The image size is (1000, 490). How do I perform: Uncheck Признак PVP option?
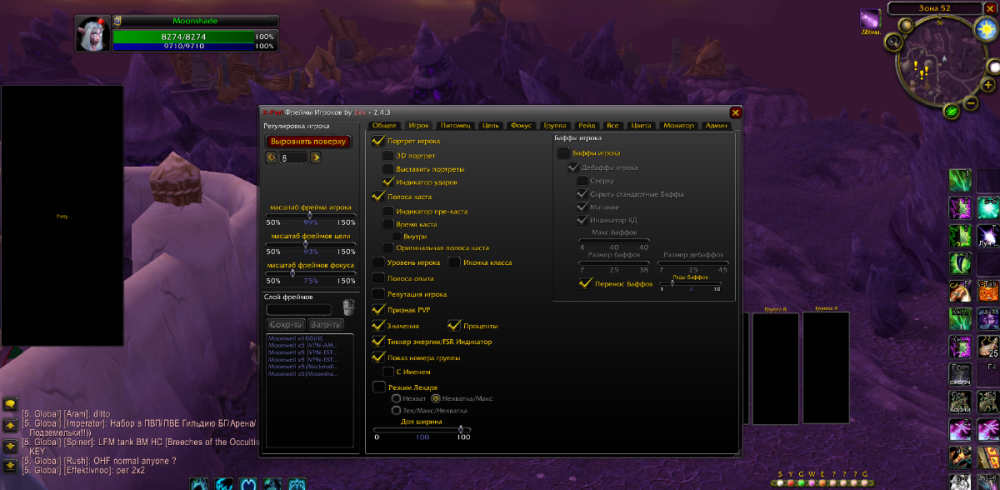378,310
